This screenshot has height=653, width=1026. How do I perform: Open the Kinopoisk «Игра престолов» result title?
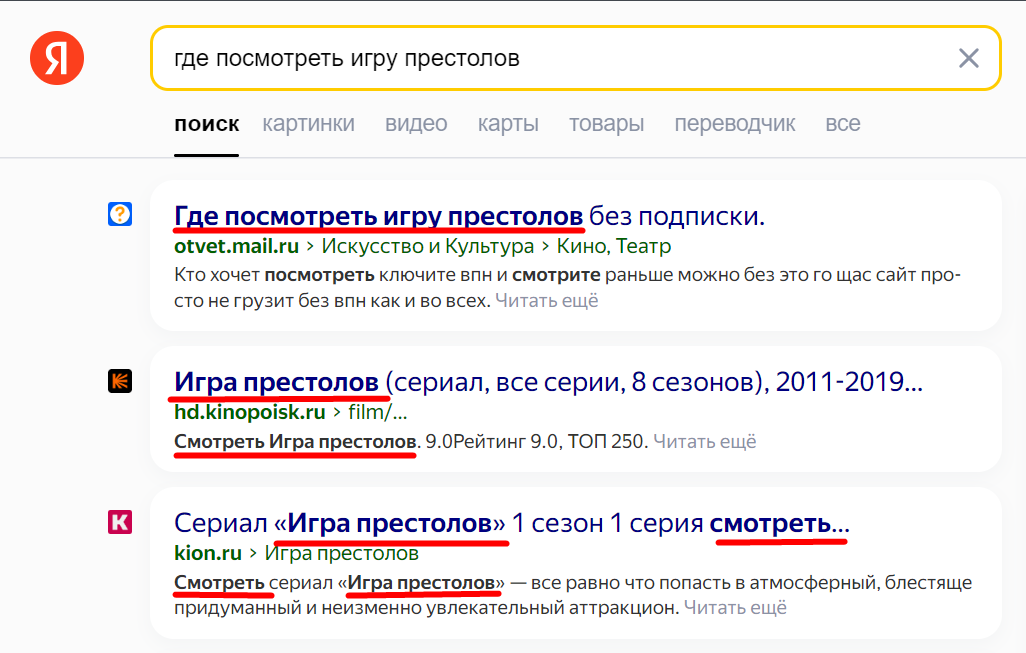[x=548, y=382]
